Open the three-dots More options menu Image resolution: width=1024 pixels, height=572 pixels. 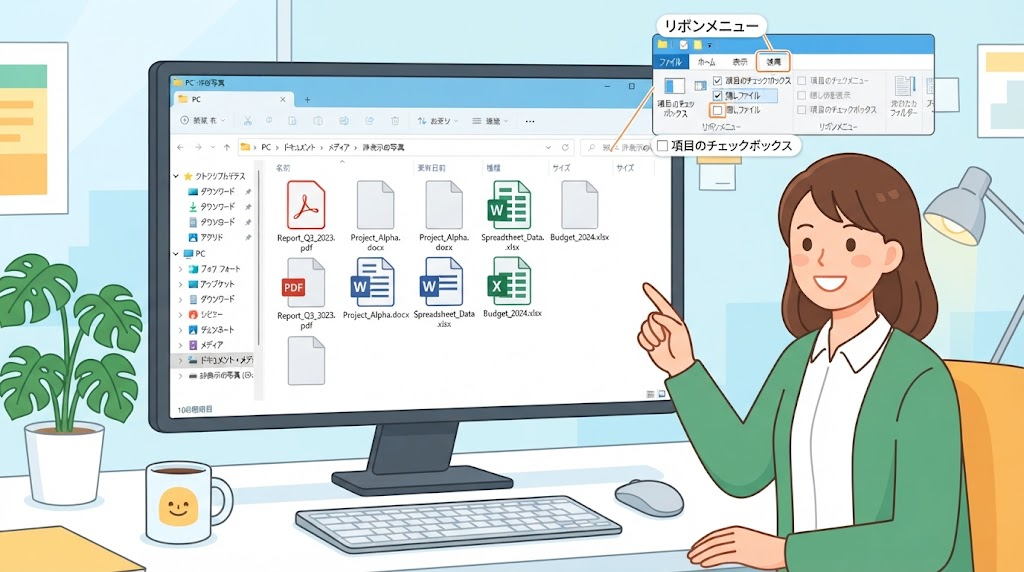coord(530,121)
